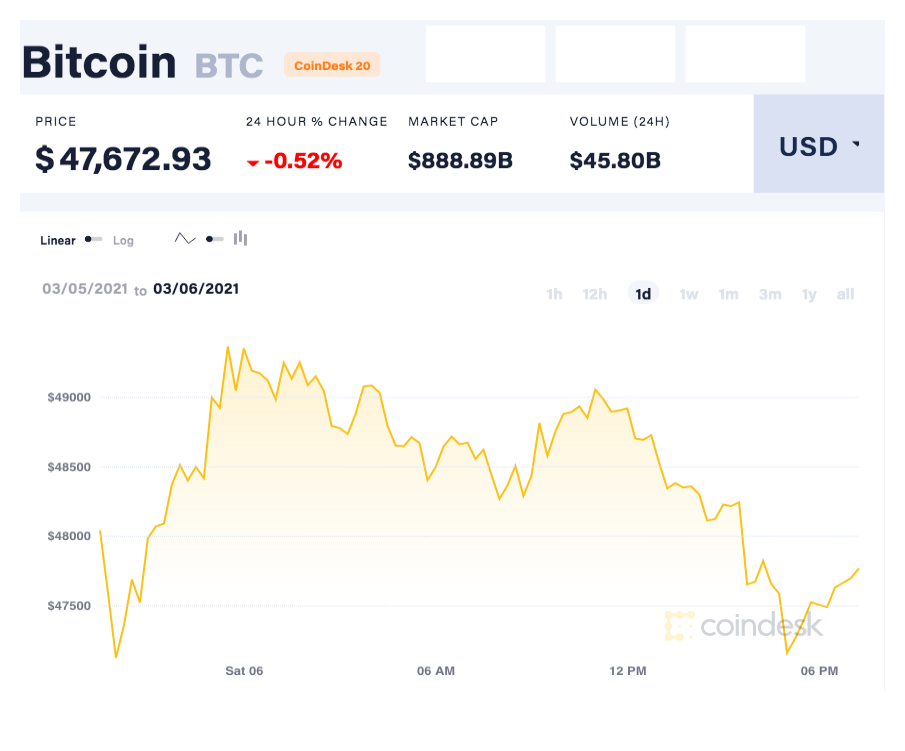Select the line chart icon
This screenshot has height=751, width=905.
pyautogui.click(x=185, y=239)
